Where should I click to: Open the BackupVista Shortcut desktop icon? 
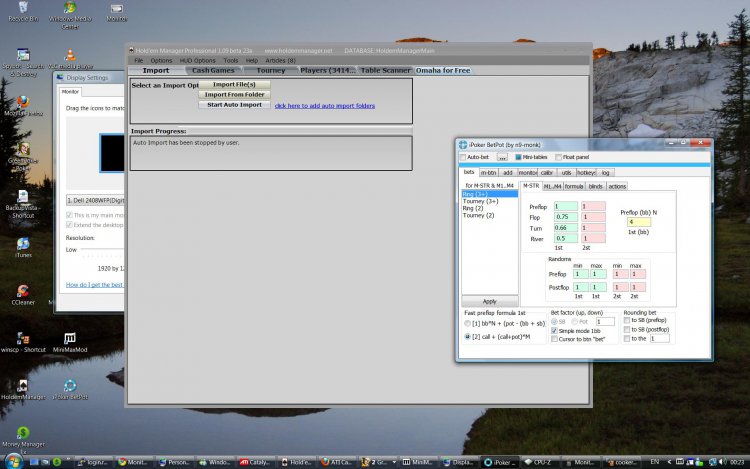23,204
